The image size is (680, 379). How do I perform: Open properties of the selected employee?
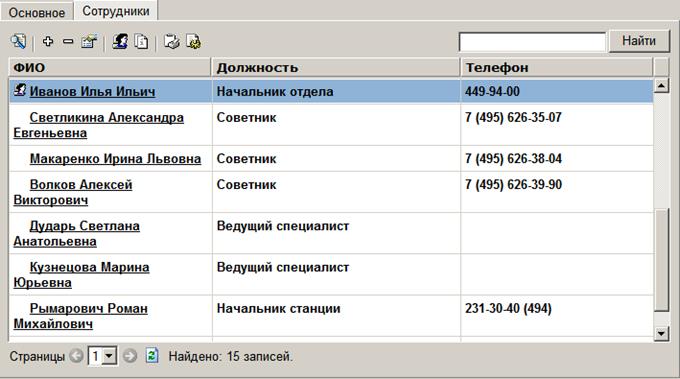89,42
